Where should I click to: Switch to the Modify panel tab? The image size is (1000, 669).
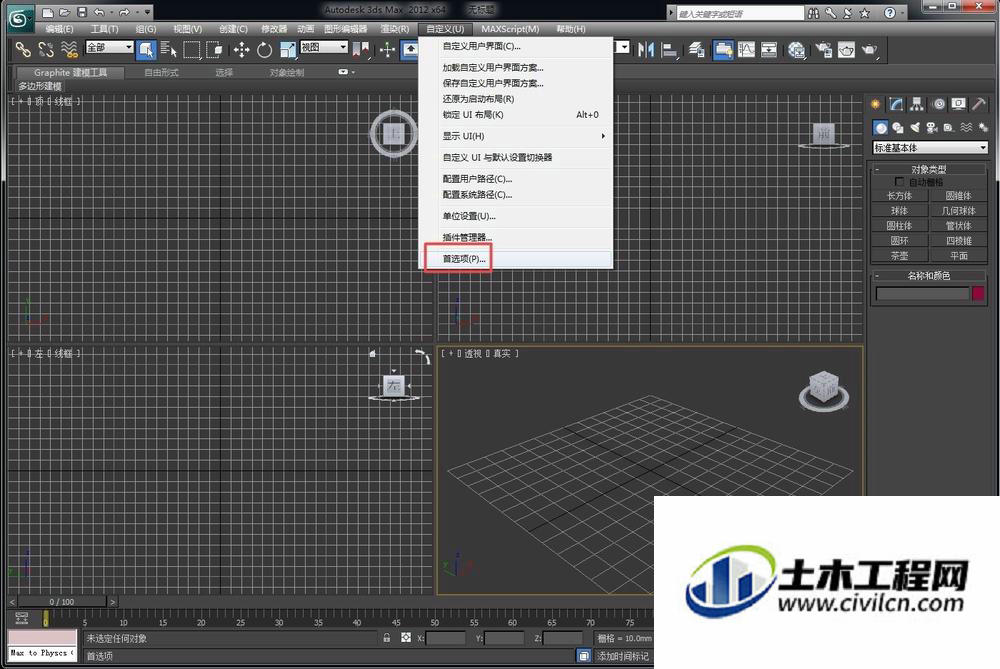[897, 104]
